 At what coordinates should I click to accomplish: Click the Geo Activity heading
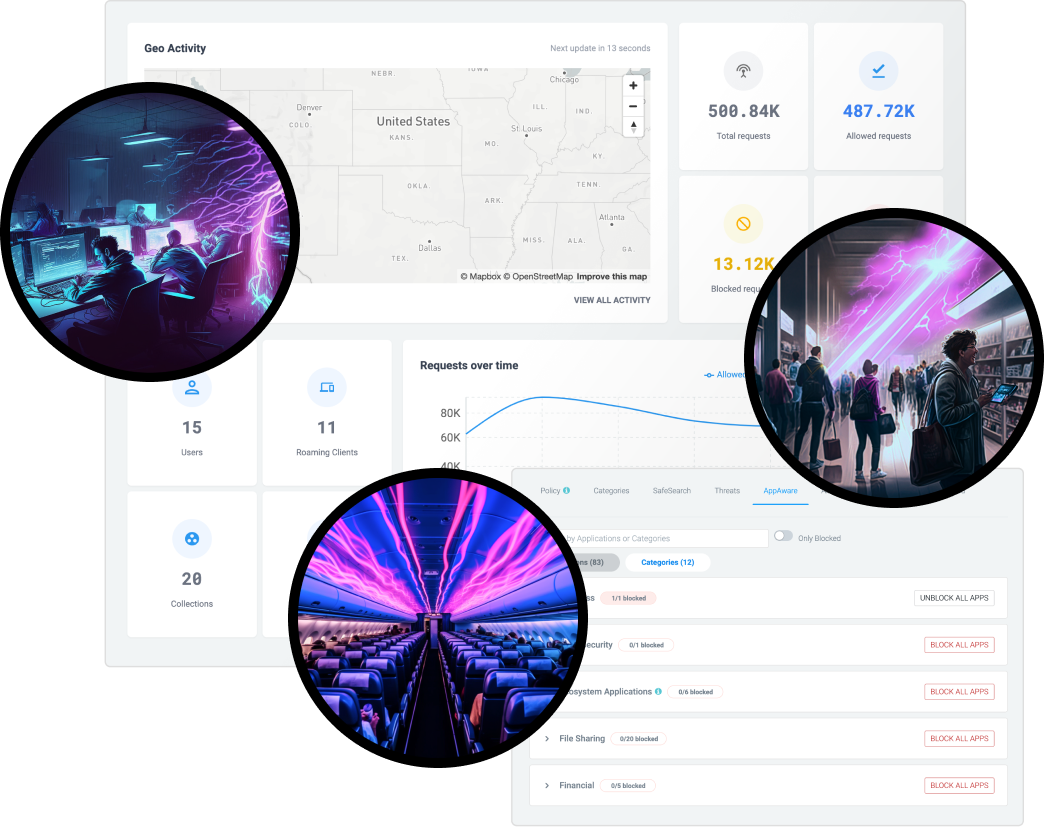175,49
